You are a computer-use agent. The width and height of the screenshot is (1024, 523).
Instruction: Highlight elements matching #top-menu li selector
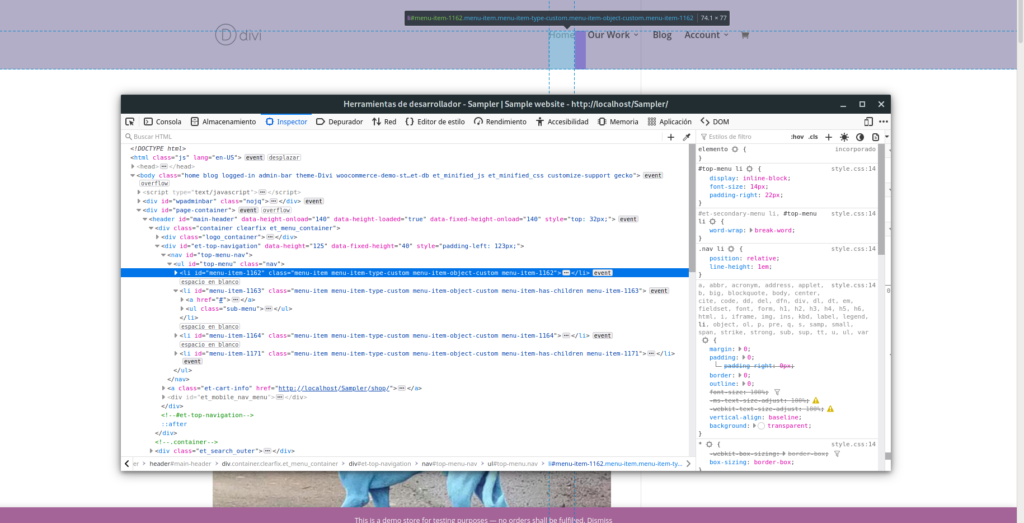click(750, 168)
